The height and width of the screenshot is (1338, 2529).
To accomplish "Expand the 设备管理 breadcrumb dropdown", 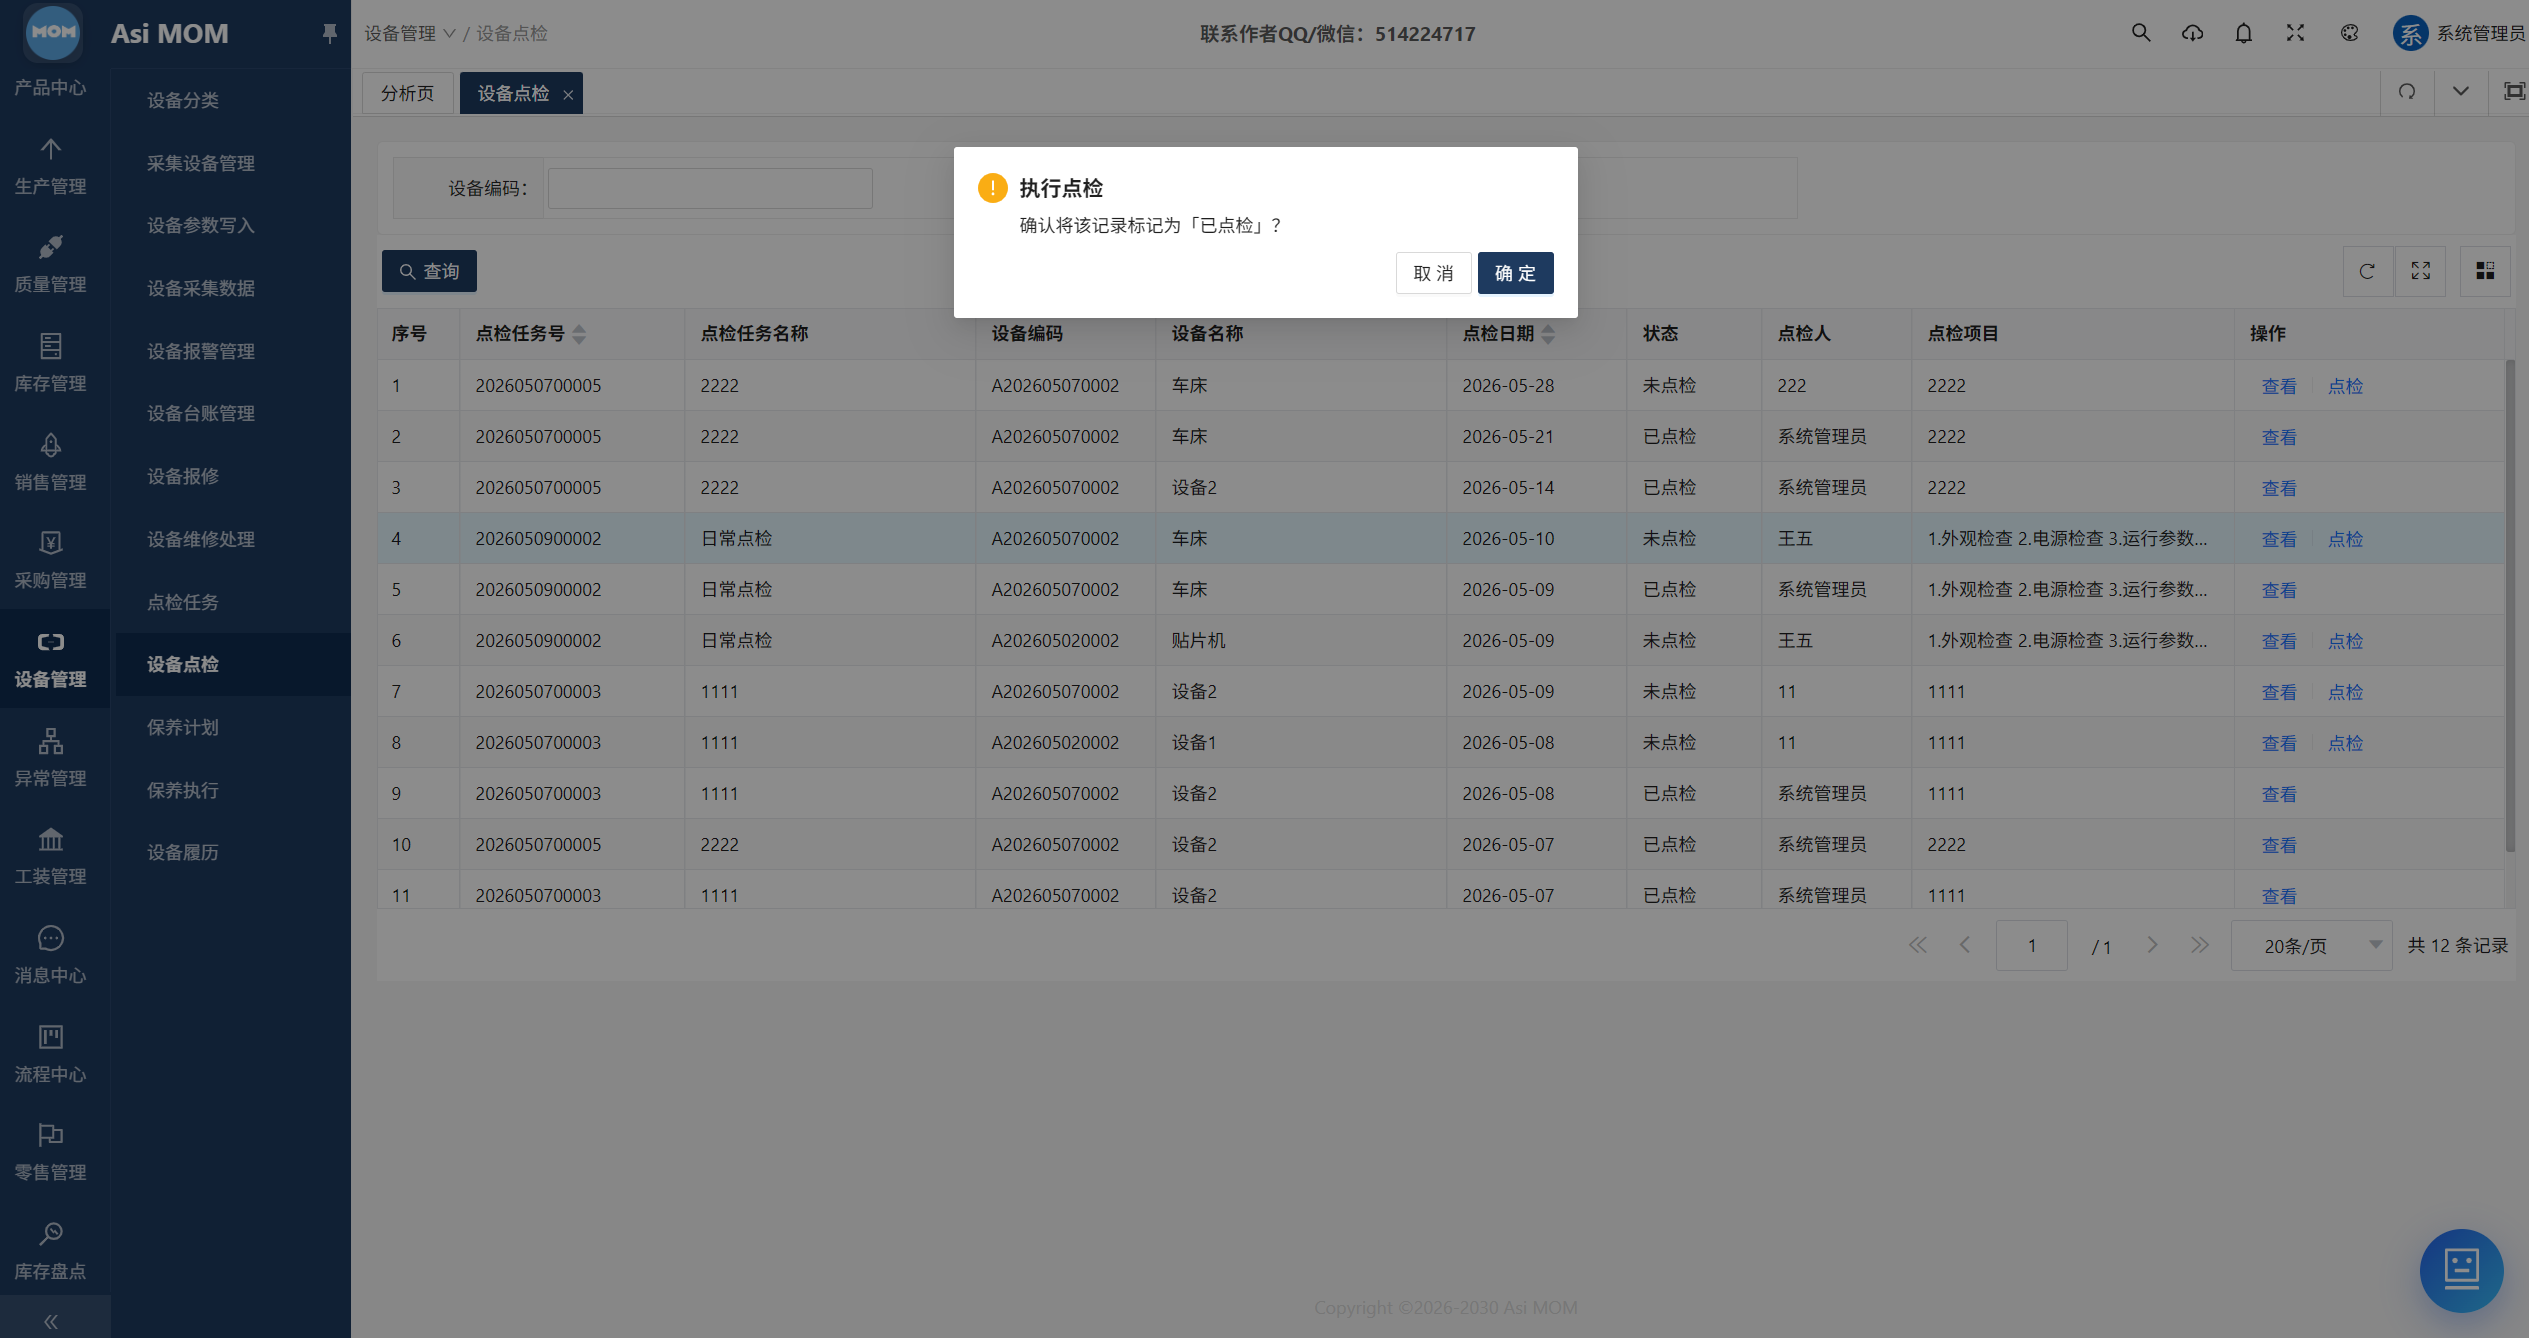I will (410, 33).
